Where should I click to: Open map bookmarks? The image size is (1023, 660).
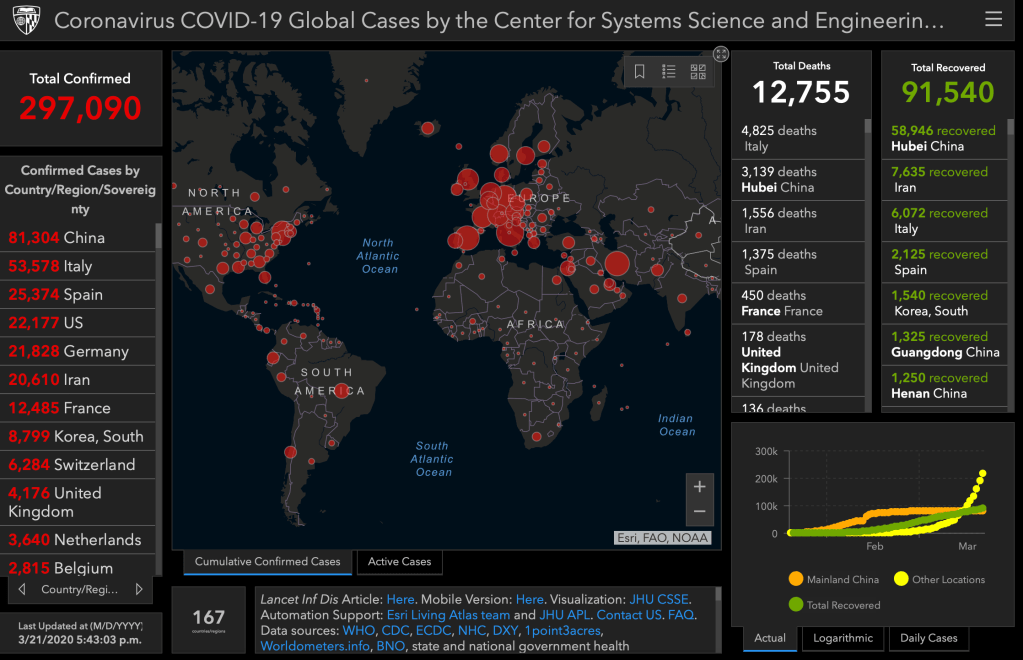coord(640,71)
